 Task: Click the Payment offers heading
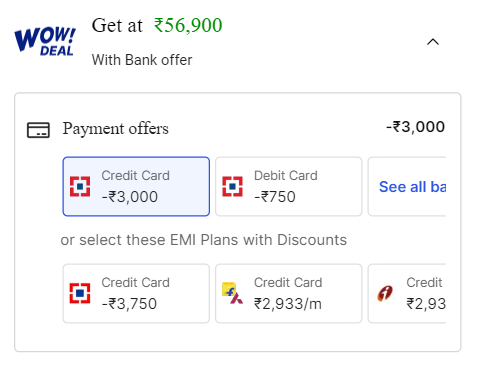click(116, 129)
